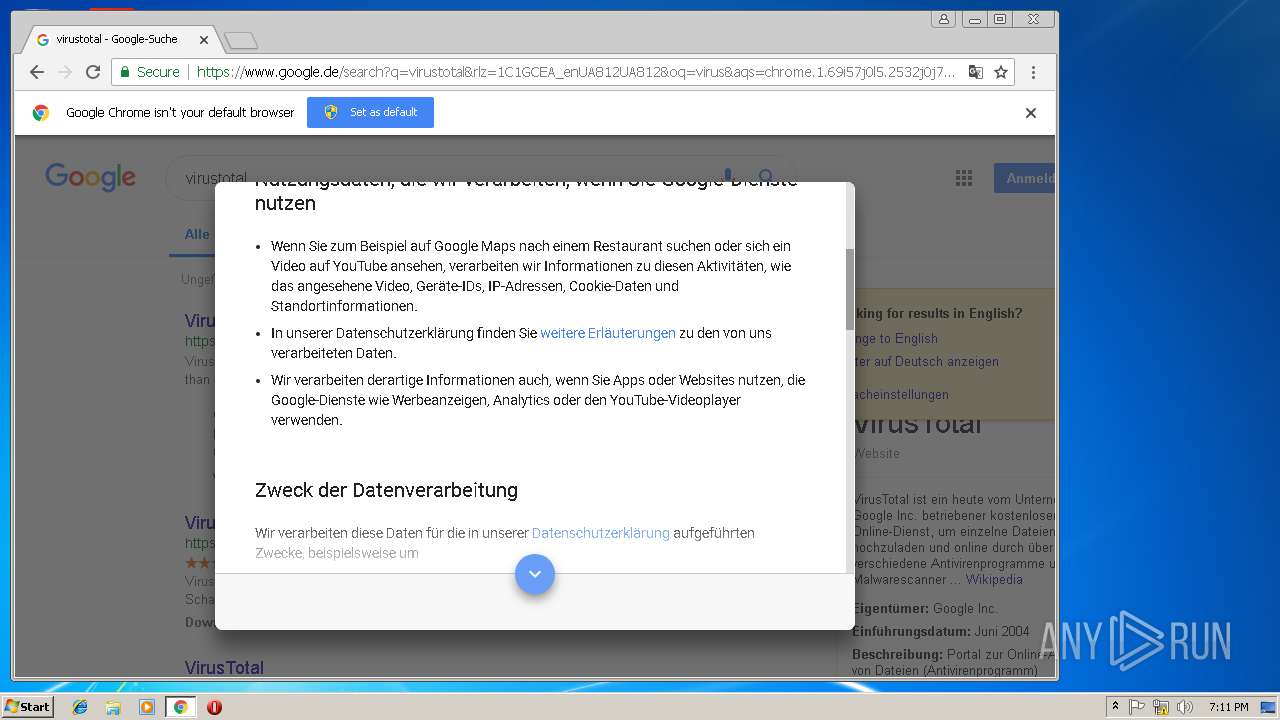
Task: Click the Set as default button
Action: 370,112
